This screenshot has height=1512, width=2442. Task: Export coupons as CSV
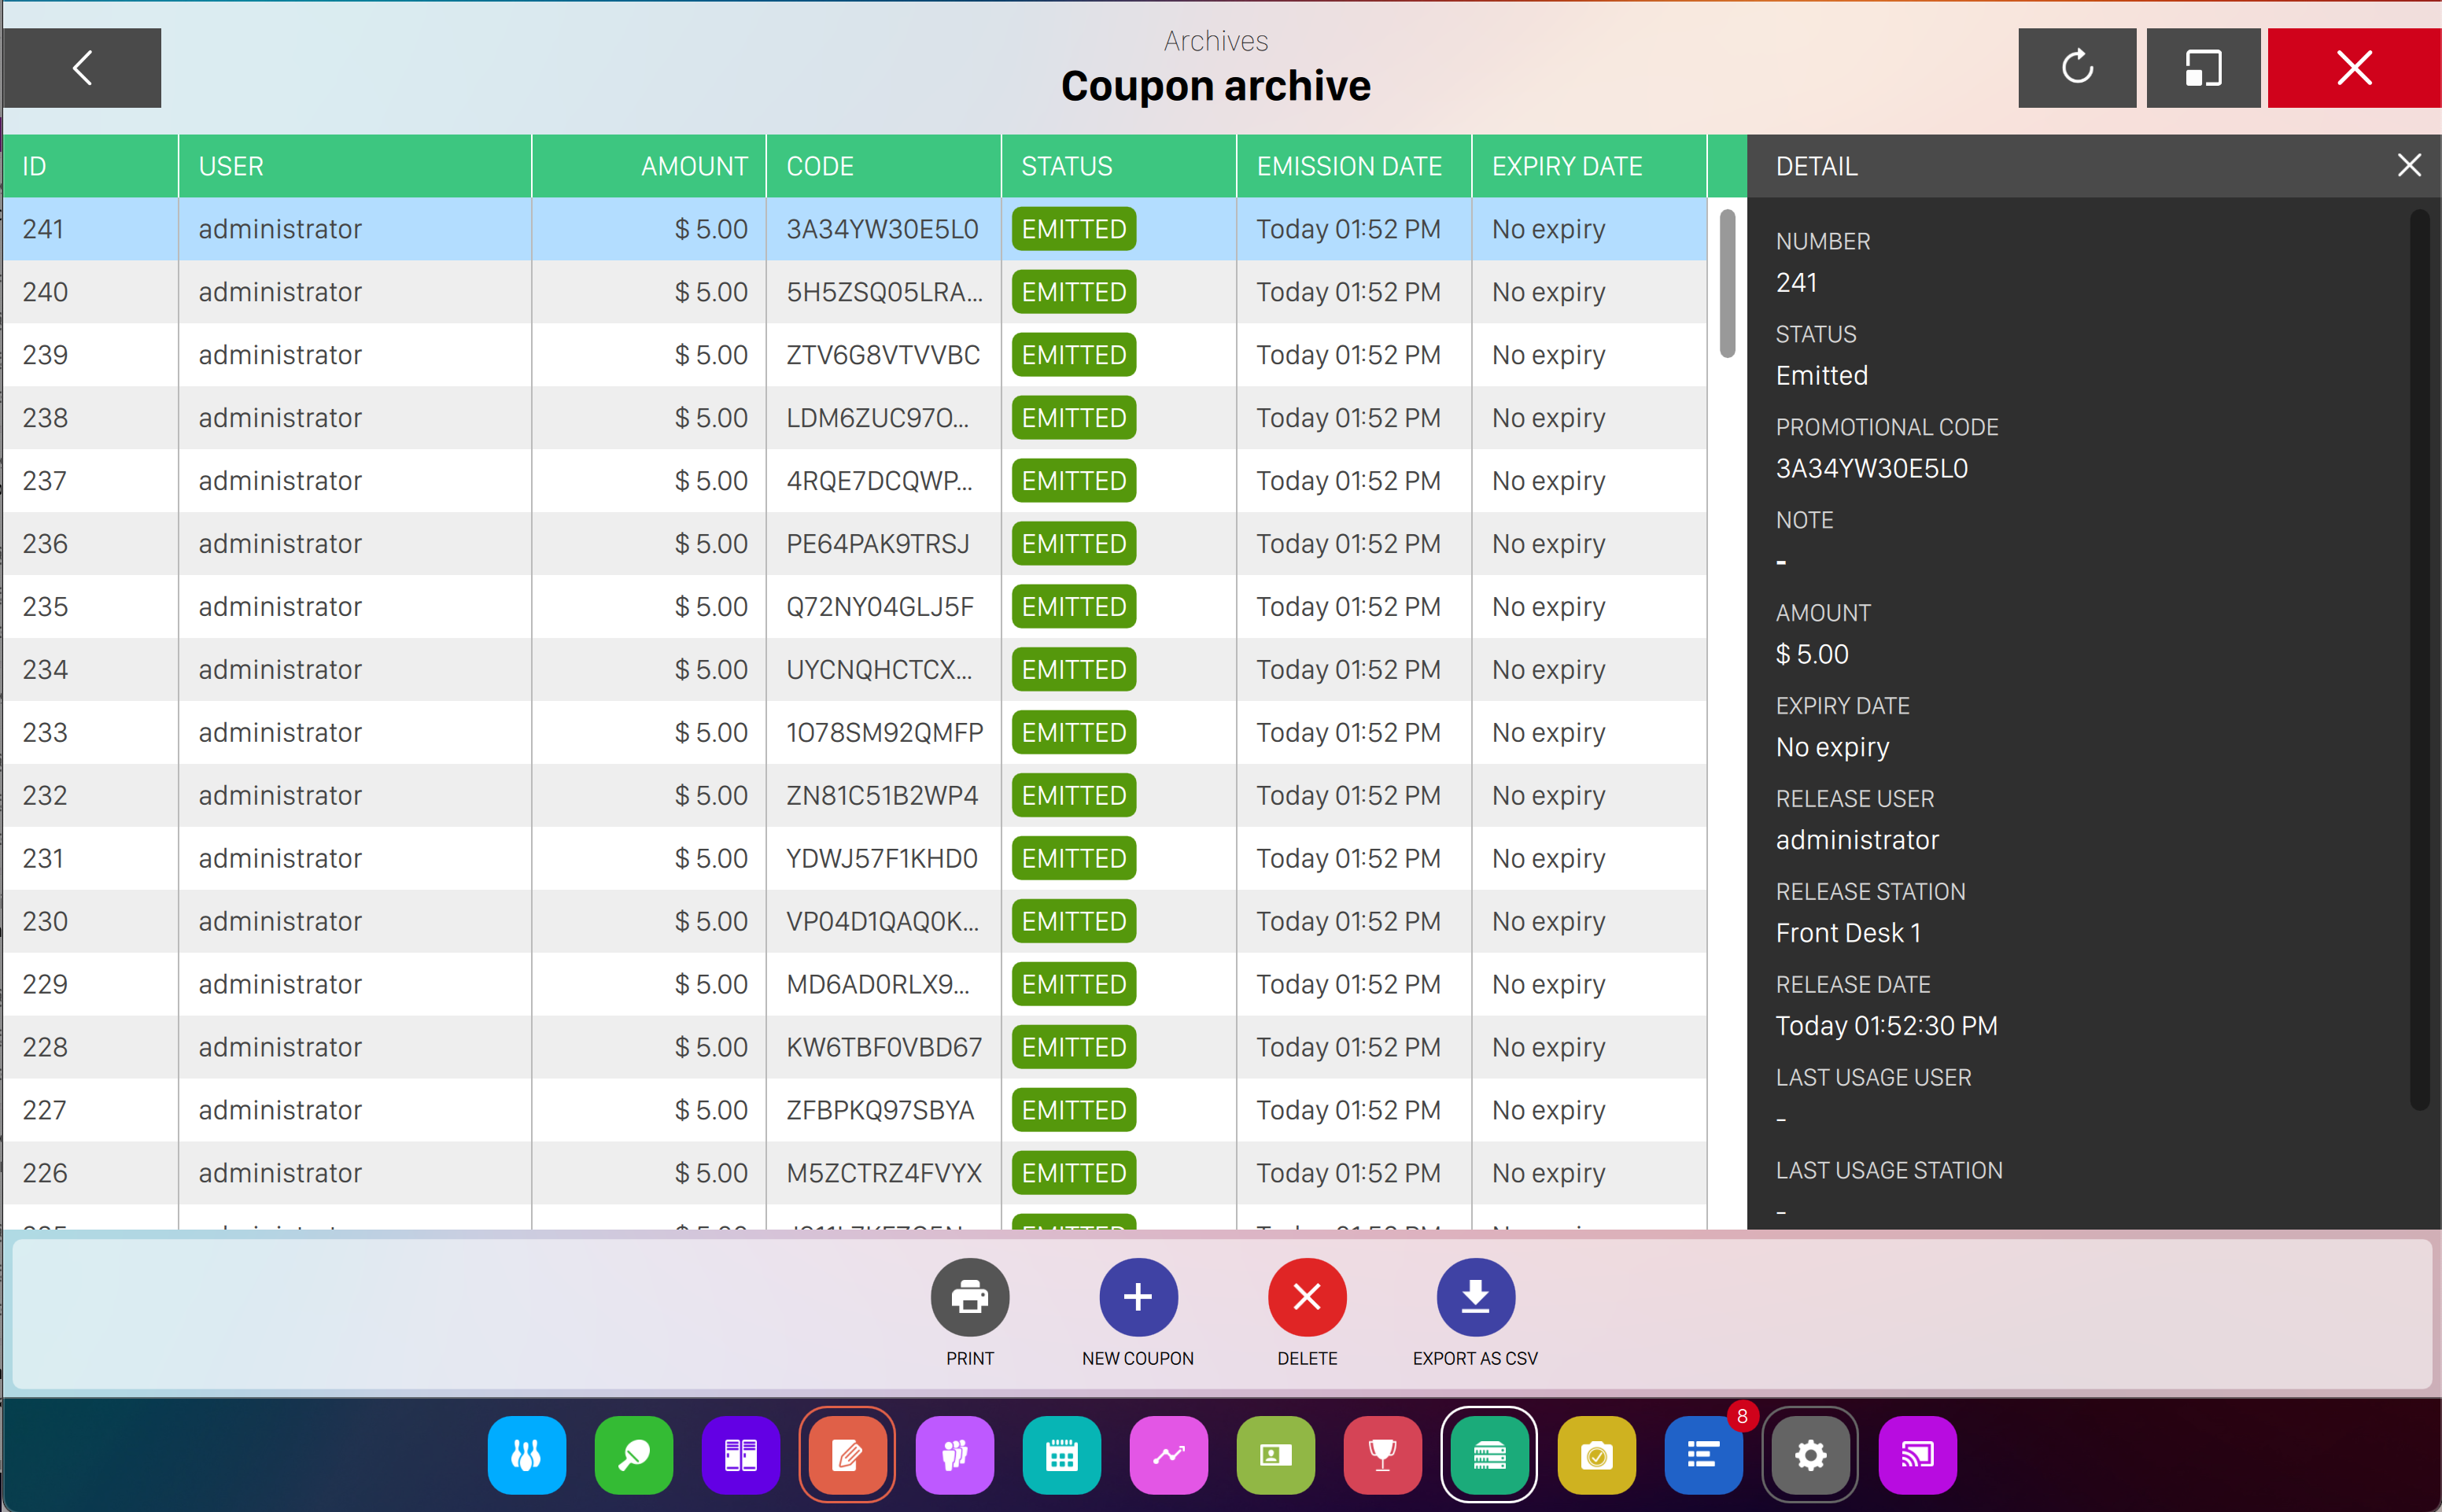click(x=1474, y=1298)
